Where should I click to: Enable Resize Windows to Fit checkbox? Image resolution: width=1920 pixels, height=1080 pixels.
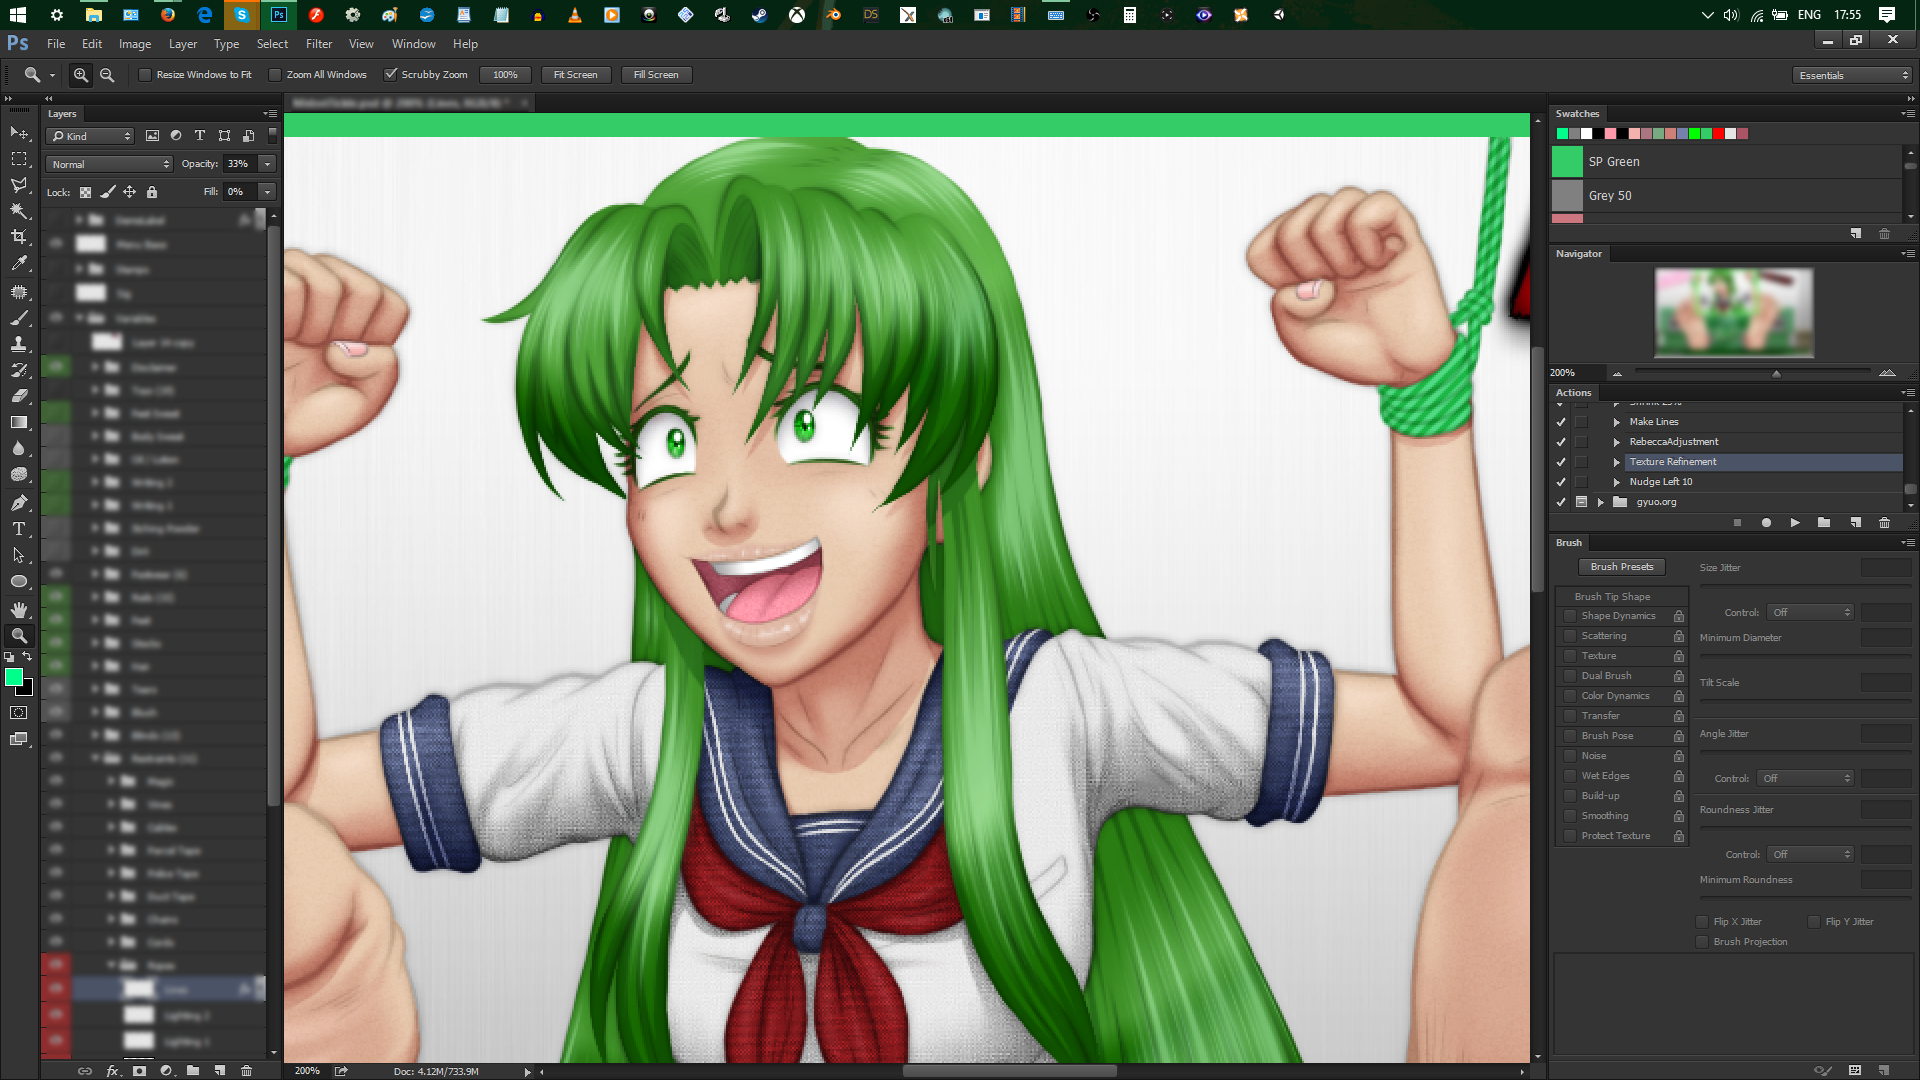click(145, 75)
